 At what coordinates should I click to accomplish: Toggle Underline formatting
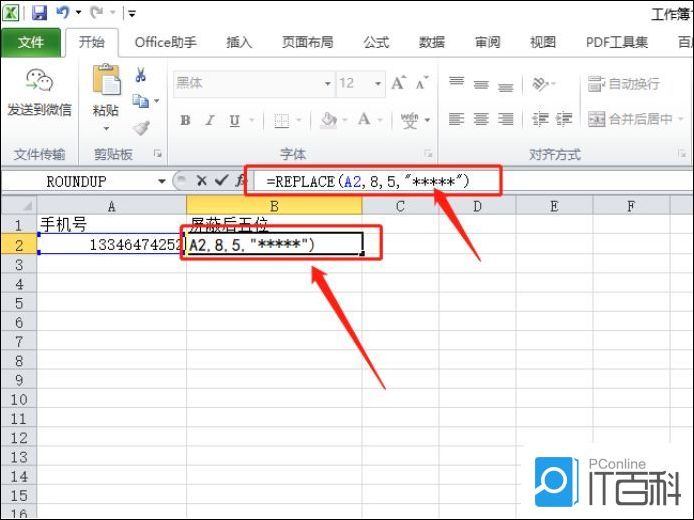pos(234,120)
